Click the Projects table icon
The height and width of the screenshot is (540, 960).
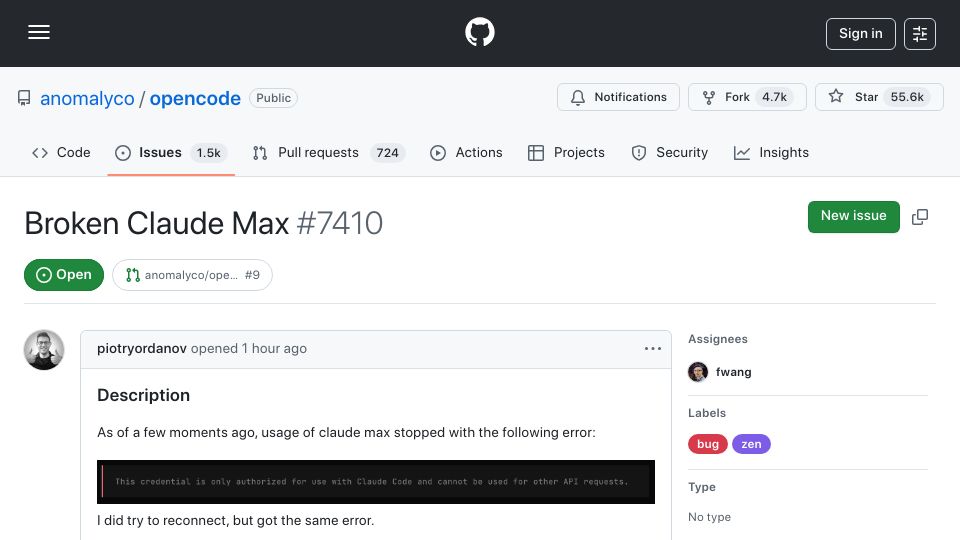tap(536, 153)
